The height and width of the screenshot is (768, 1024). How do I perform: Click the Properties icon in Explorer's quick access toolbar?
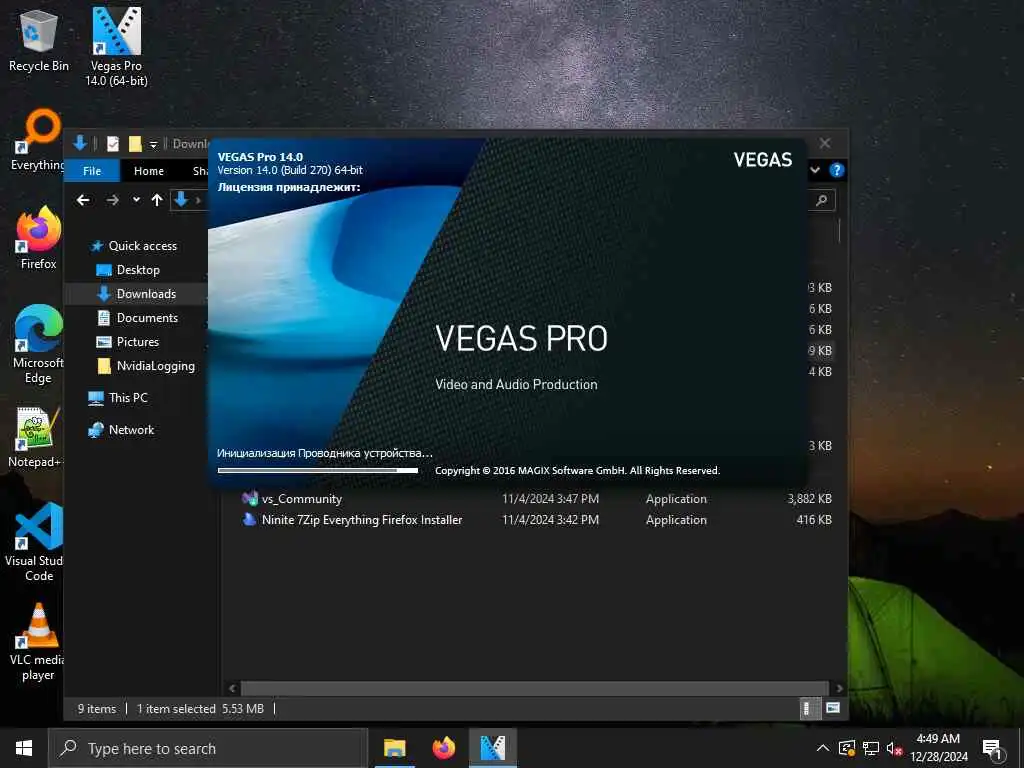pyautogui.click(x=113, y=144)
